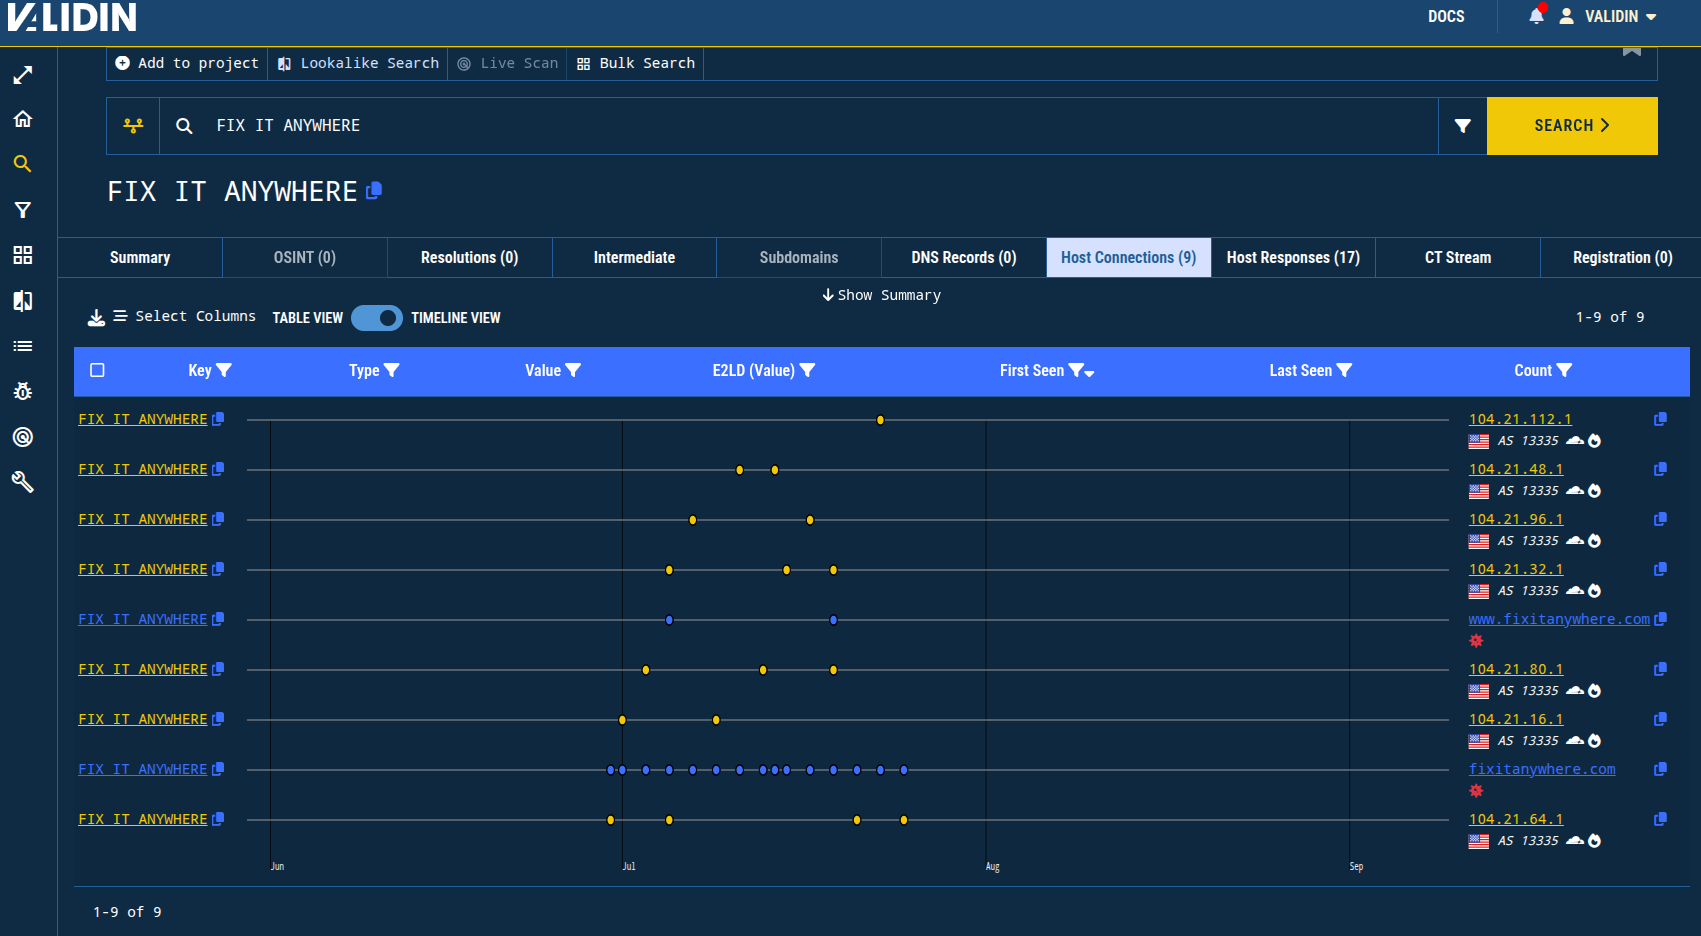Screen dimensions: 1701x936
Task: Open the search sidebar icon
Action: coord(23,164)
